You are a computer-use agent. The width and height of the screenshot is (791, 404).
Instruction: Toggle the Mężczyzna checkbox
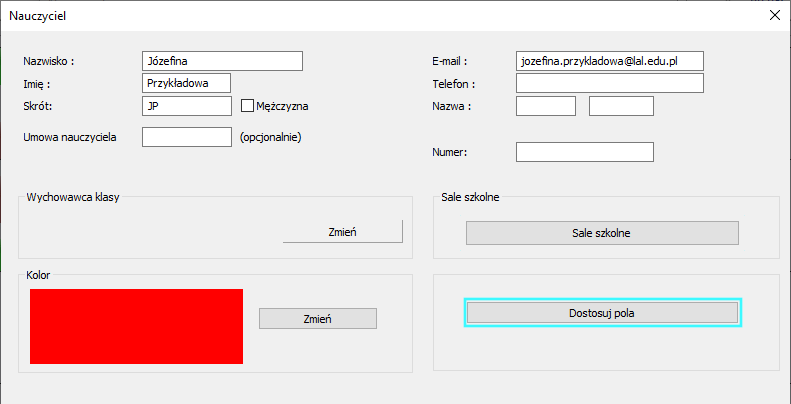(x=248, y=106)
